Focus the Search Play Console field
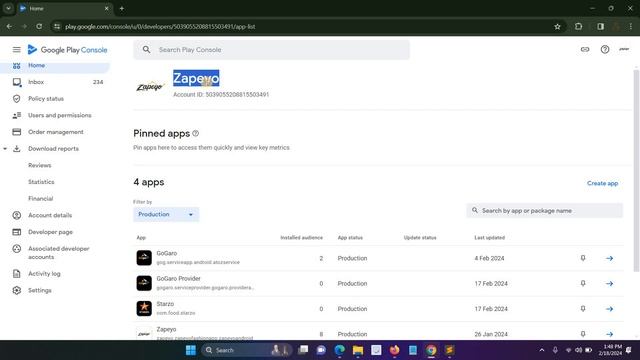Viewport: 640px width, 360px height. [x=271, y=50]
